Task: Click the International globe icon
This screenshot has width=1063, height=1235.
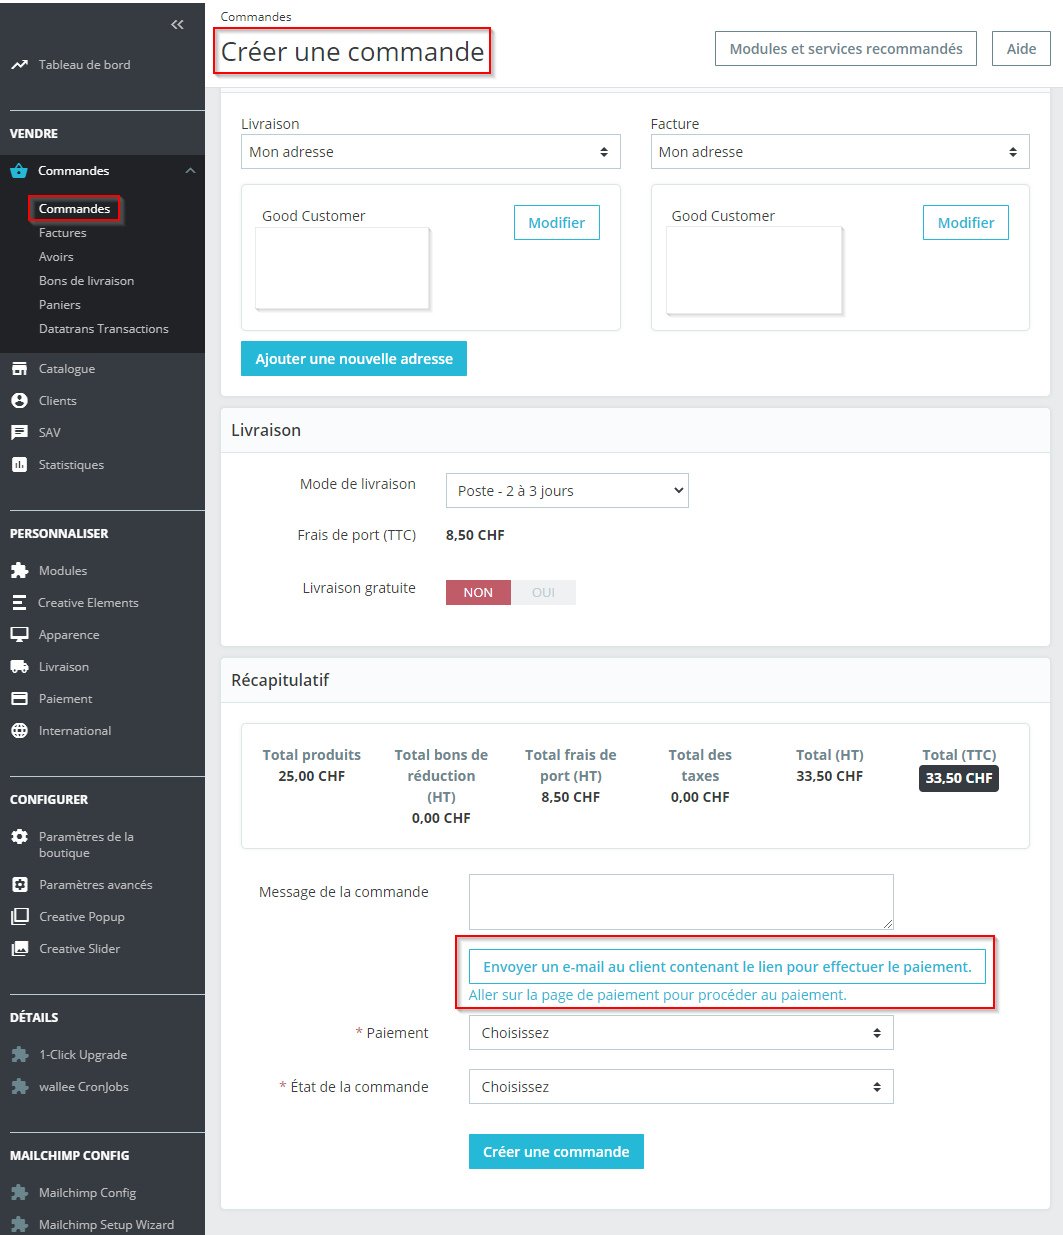Action: click(19, 731)
